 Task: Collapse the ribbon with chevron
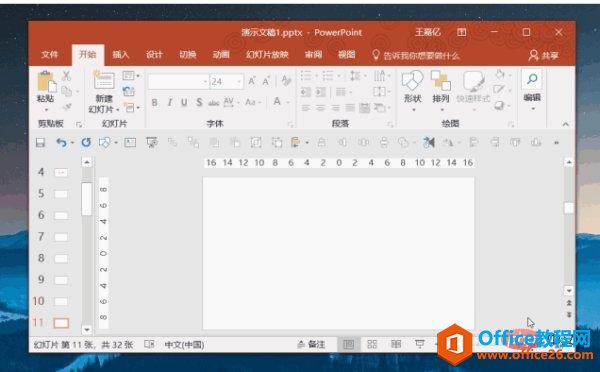pos(566,124)
